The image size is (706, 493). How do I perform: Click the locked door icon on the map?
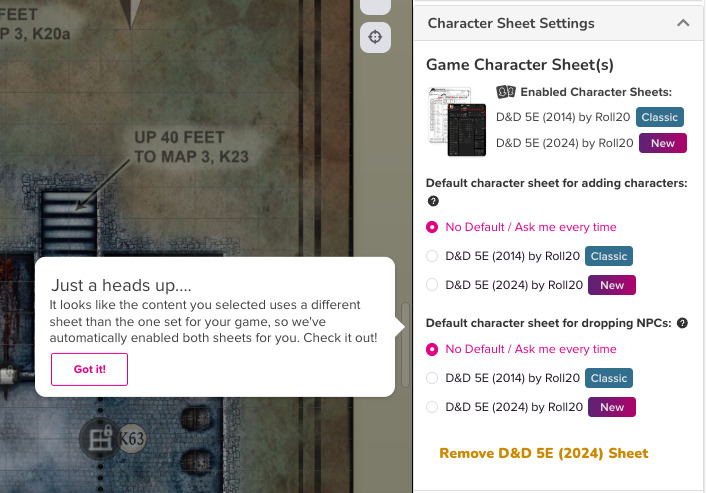point(100,438)
